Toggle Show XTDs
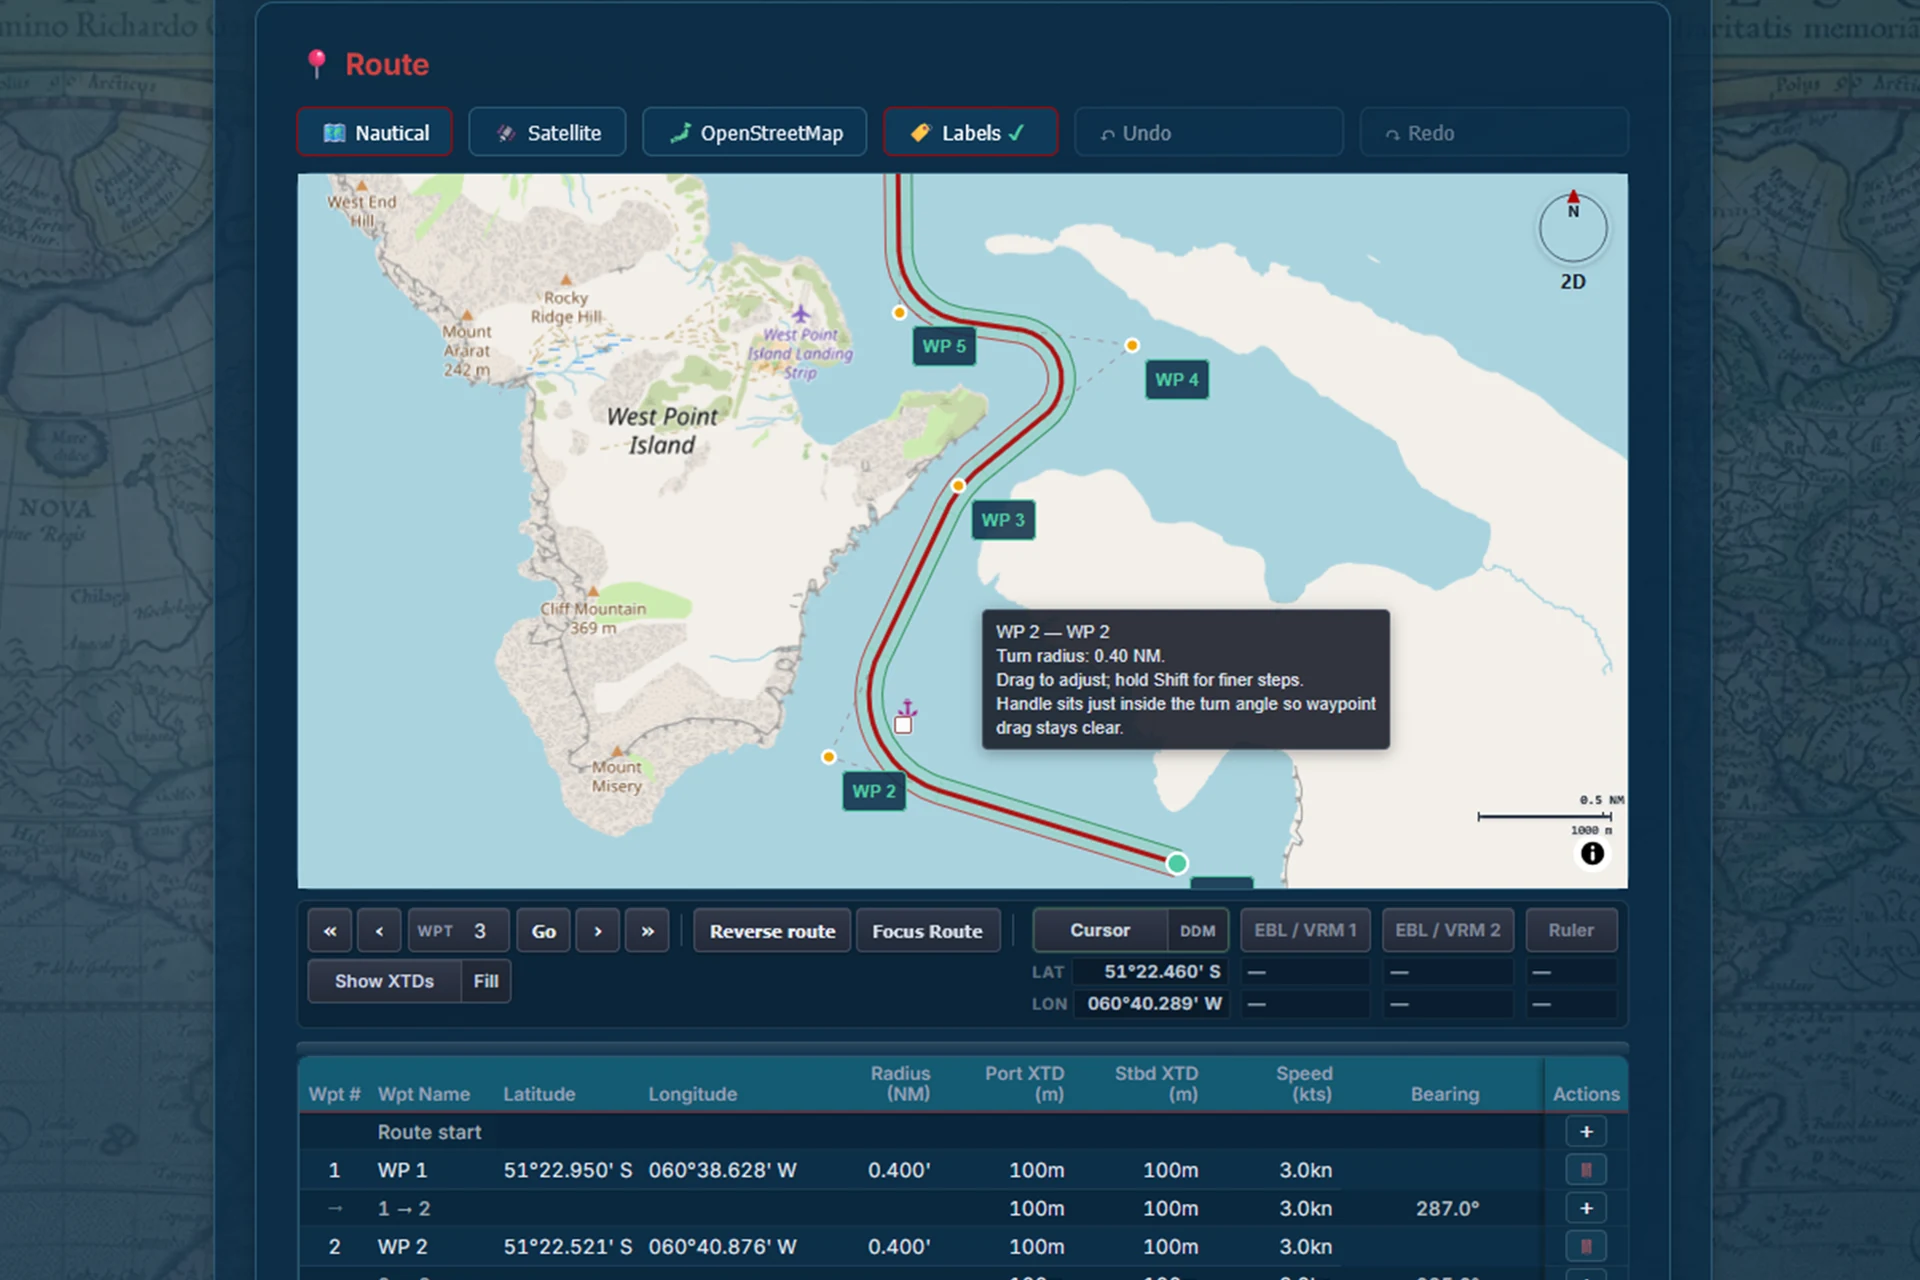The width and height of the screenshot is (1920, 1280). click(x=384, y=981)
